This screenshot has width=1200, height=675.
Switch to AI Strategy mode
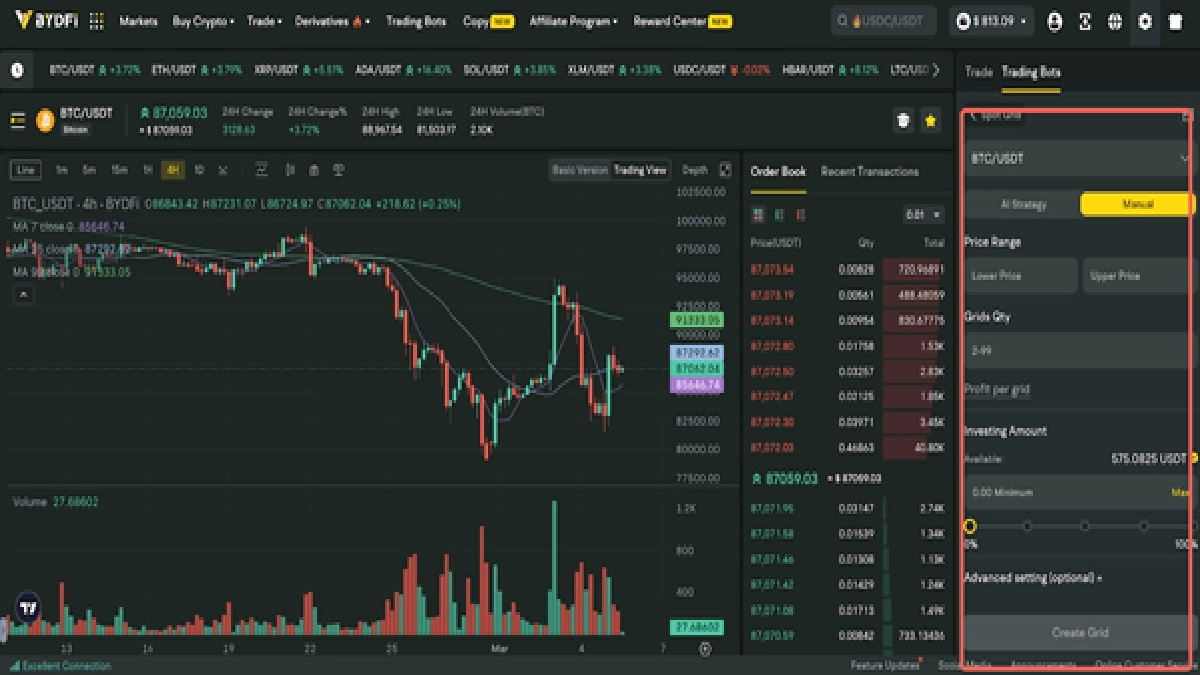[x=1022, y=204]
